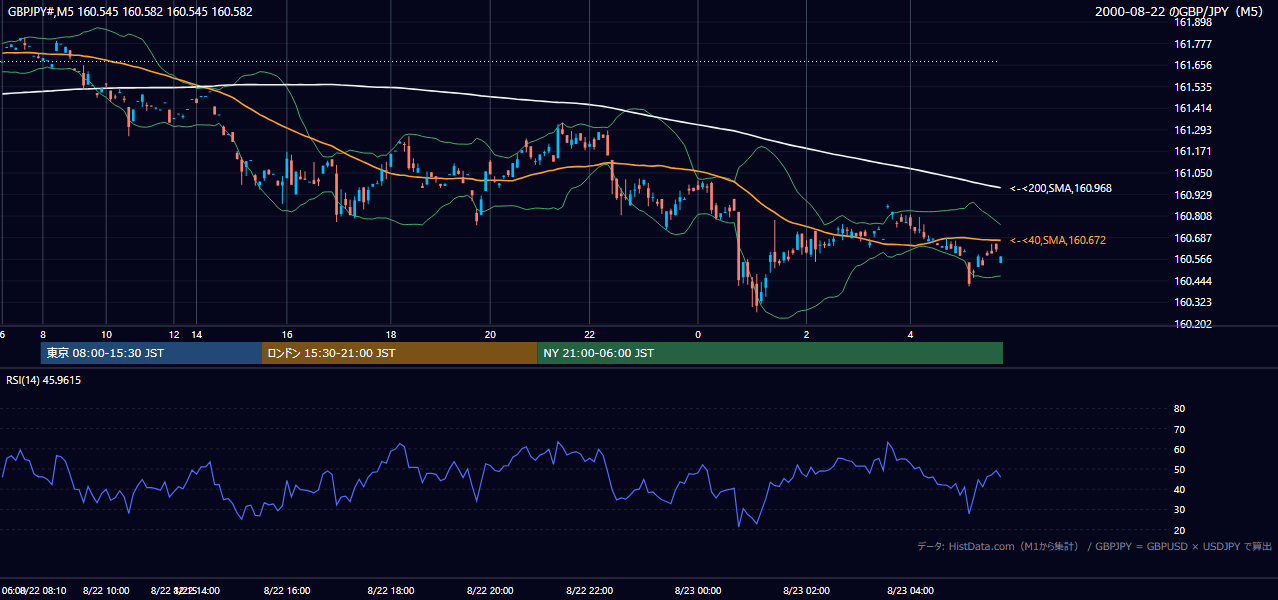Click price level 161.293 on the axis
The width and height of the screenshot is (1278, 600).
point(1192,130)
